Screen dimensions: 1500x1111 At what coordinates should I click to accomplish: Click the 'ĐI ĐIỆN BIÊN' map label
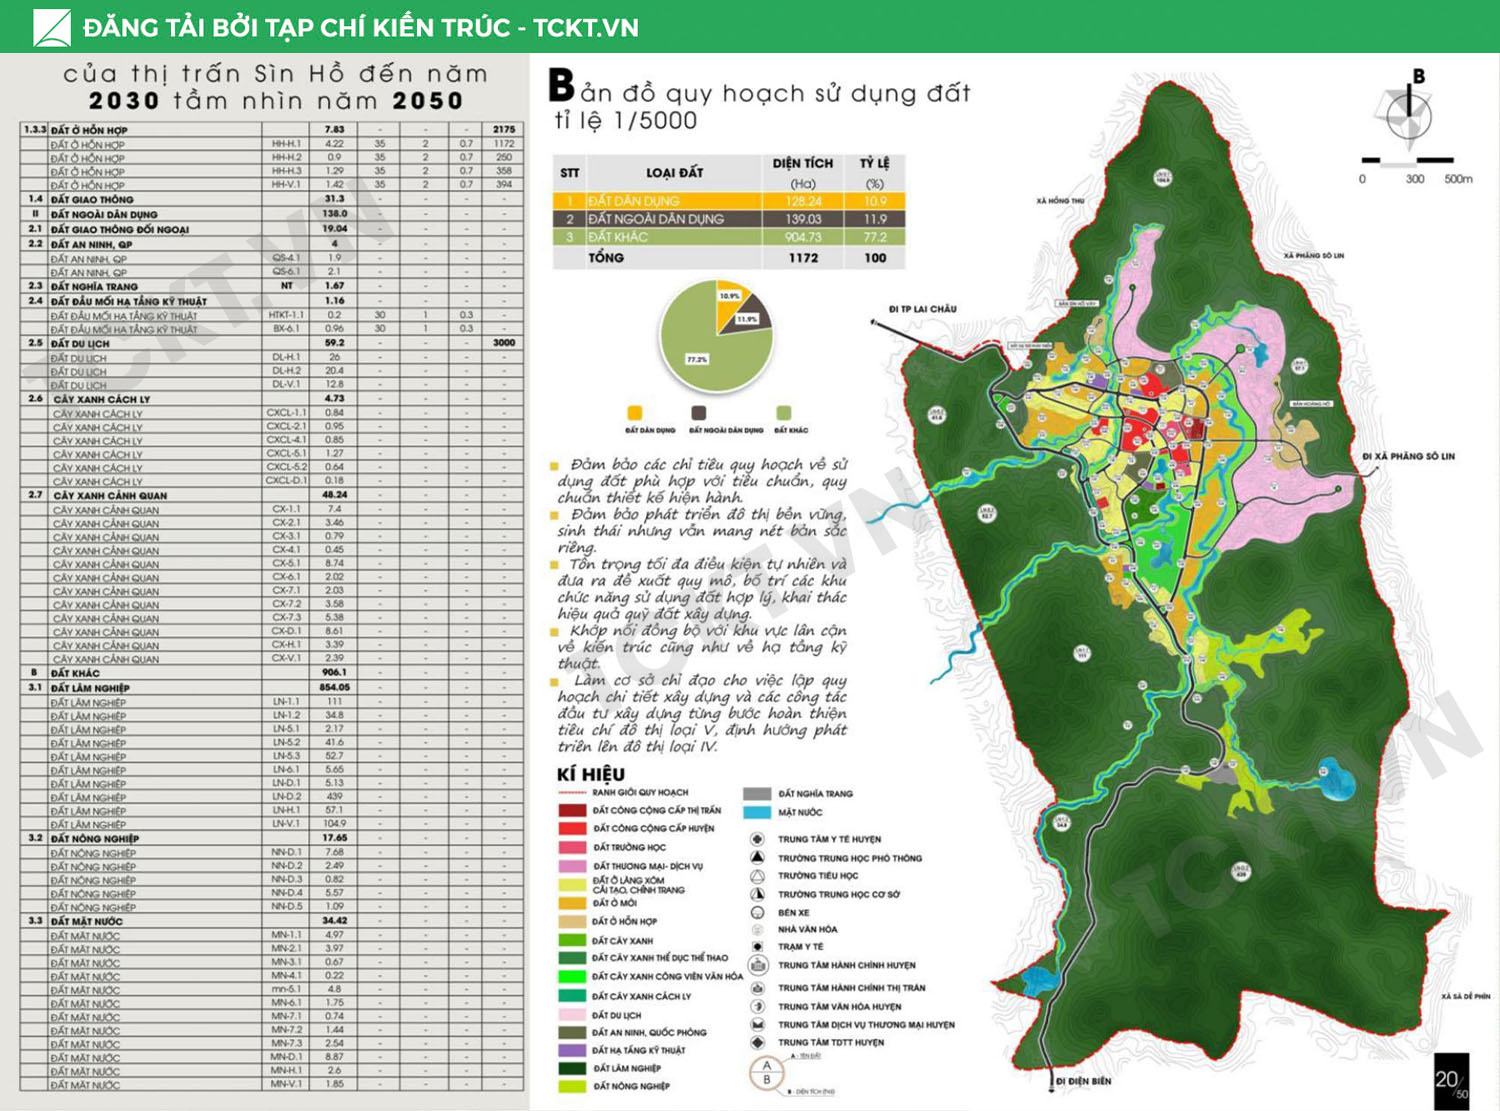pos(1083,1081)
